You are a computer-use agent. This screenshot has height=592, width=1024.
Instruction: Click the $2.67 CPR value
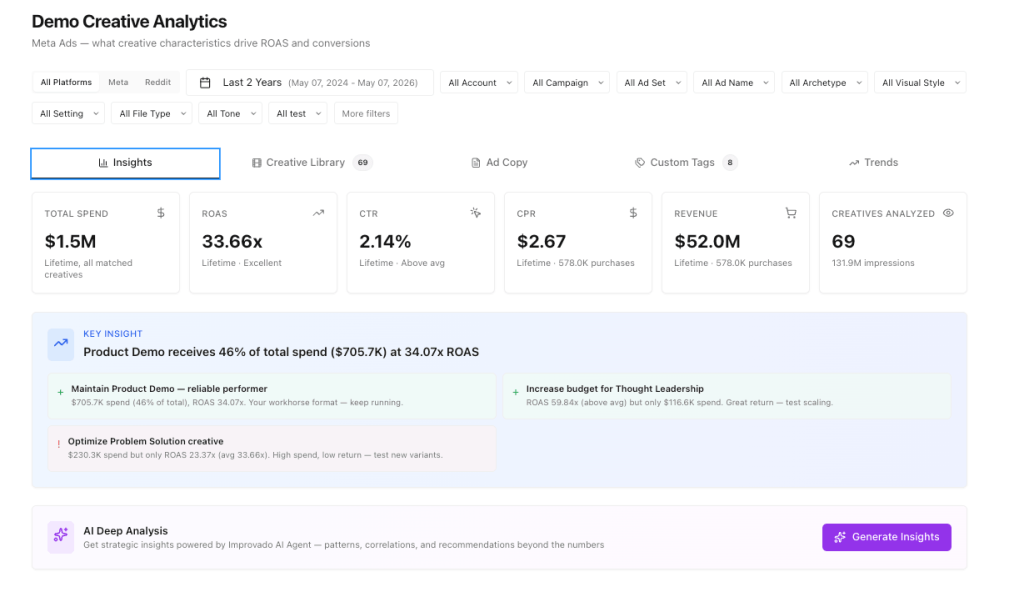click(x=541, y=242)
